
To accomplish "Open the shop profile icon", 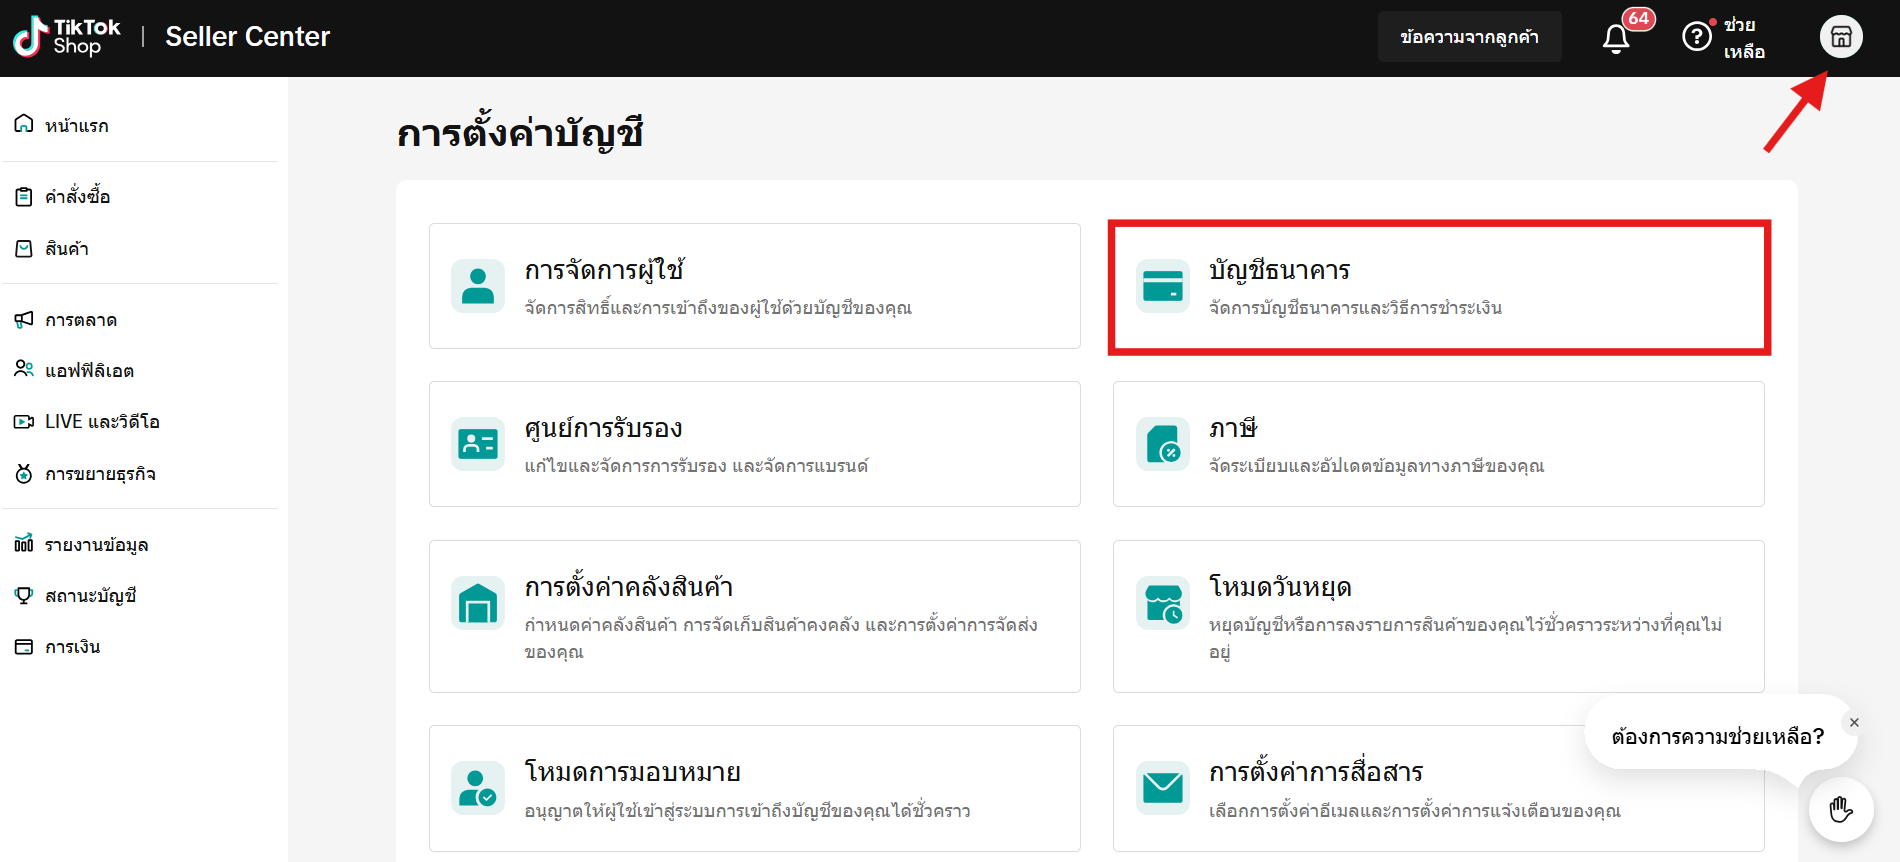I will pos(1840,38).
